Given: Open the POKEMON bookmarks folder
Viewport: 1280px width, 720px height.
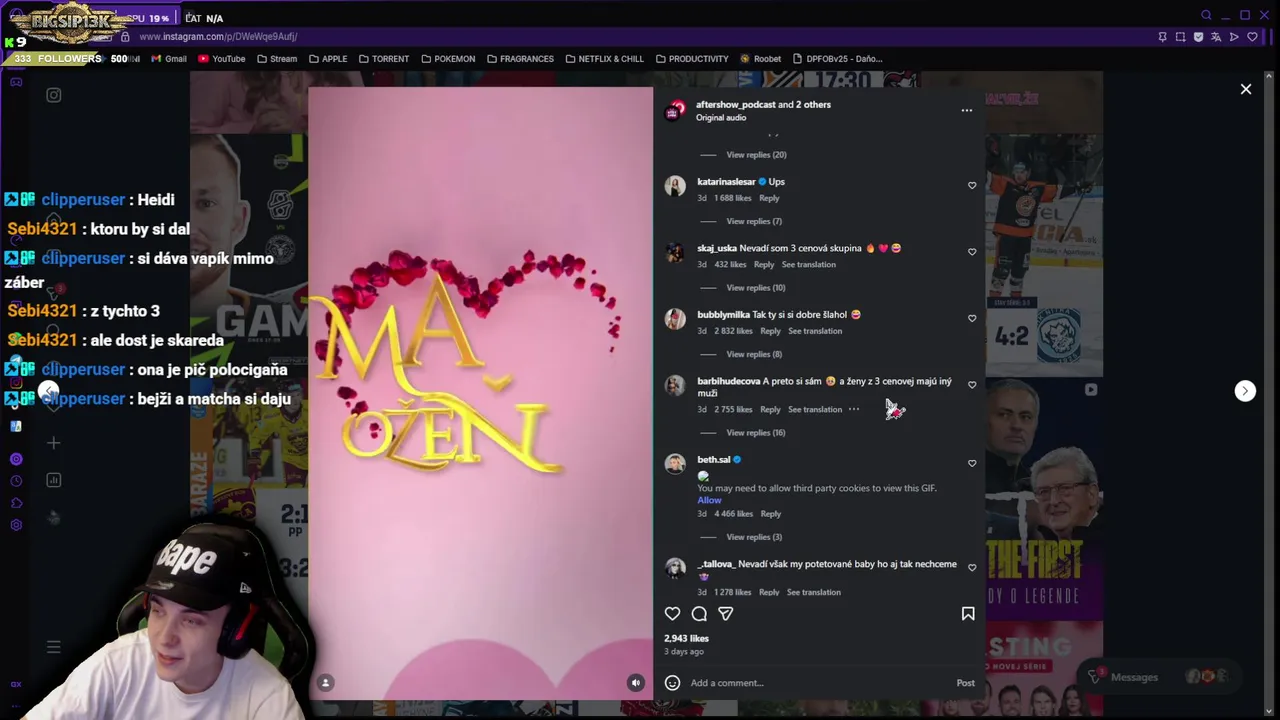Looking at the screenshot, I should 448,59.
